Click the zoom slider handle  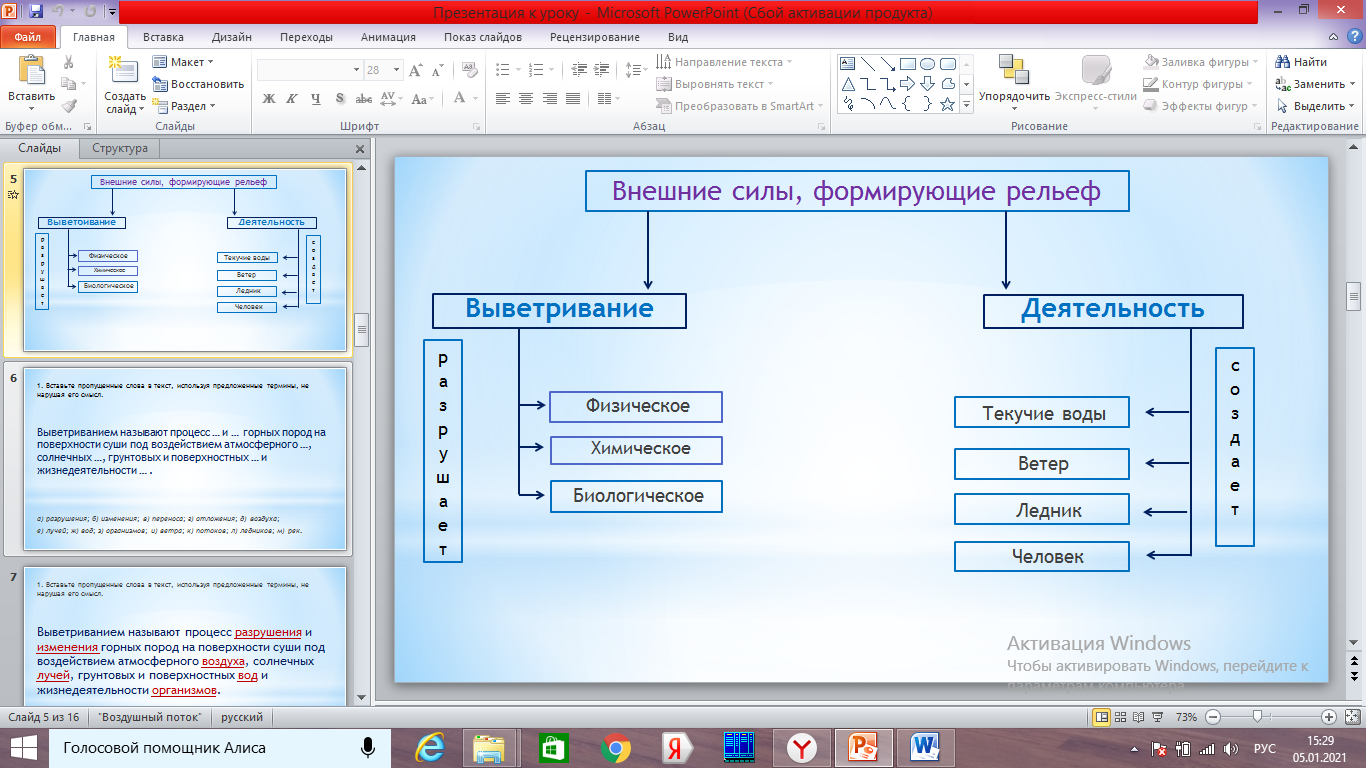click(1256, 717)
